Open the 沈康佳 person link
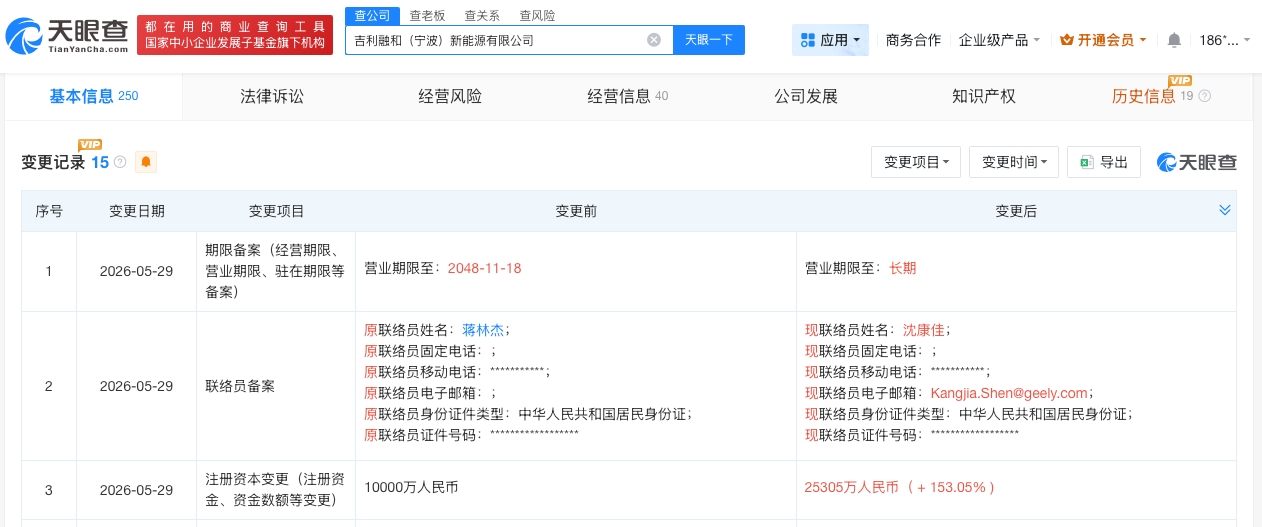Screen dimensions: 1262x527 924,329
